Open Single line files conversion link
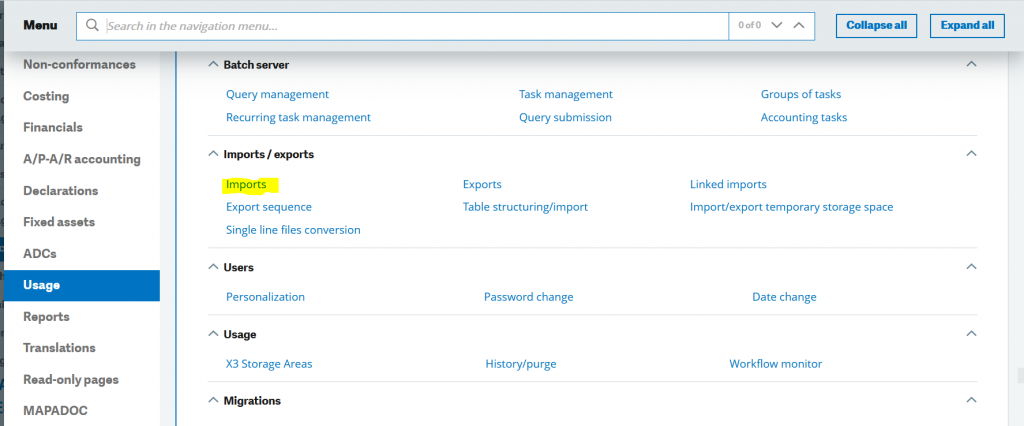 click(293, 230)
